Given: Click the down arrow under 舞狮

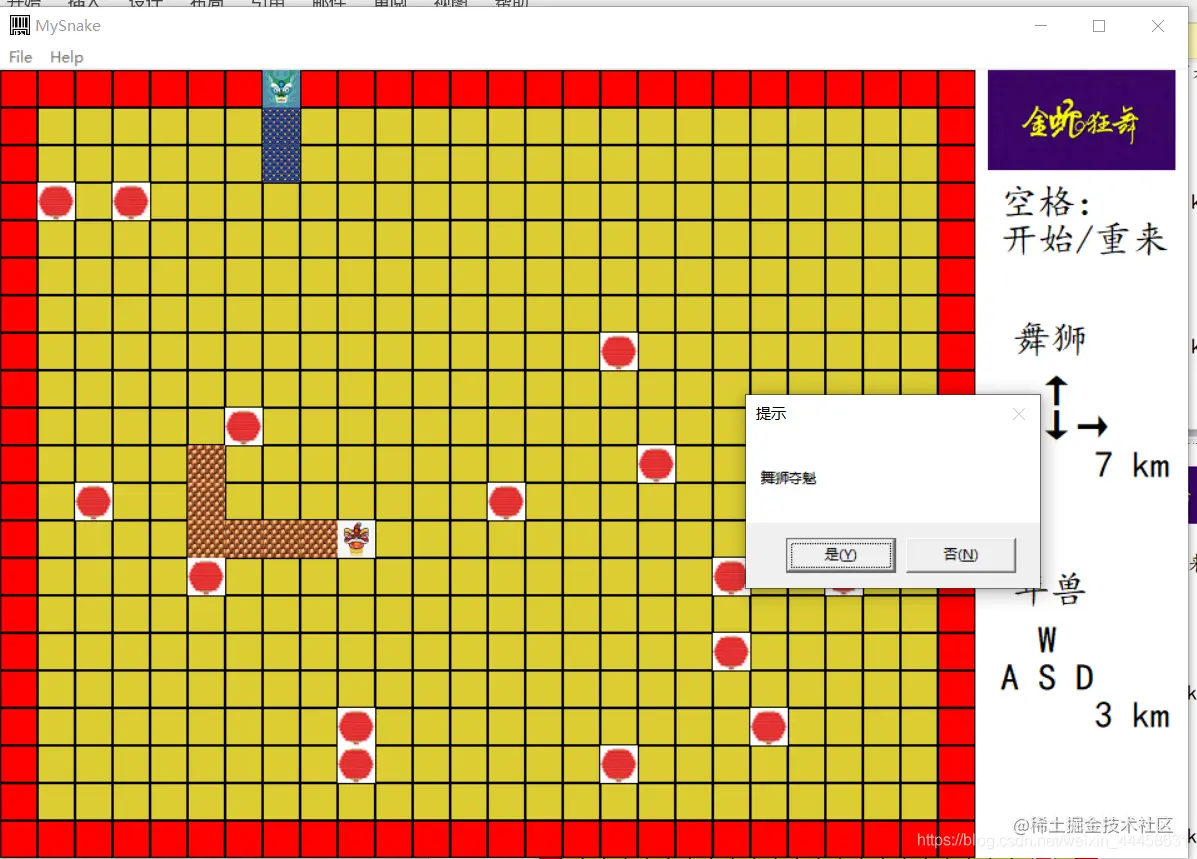Looking at the screenshot, I should click(1057, 425).
